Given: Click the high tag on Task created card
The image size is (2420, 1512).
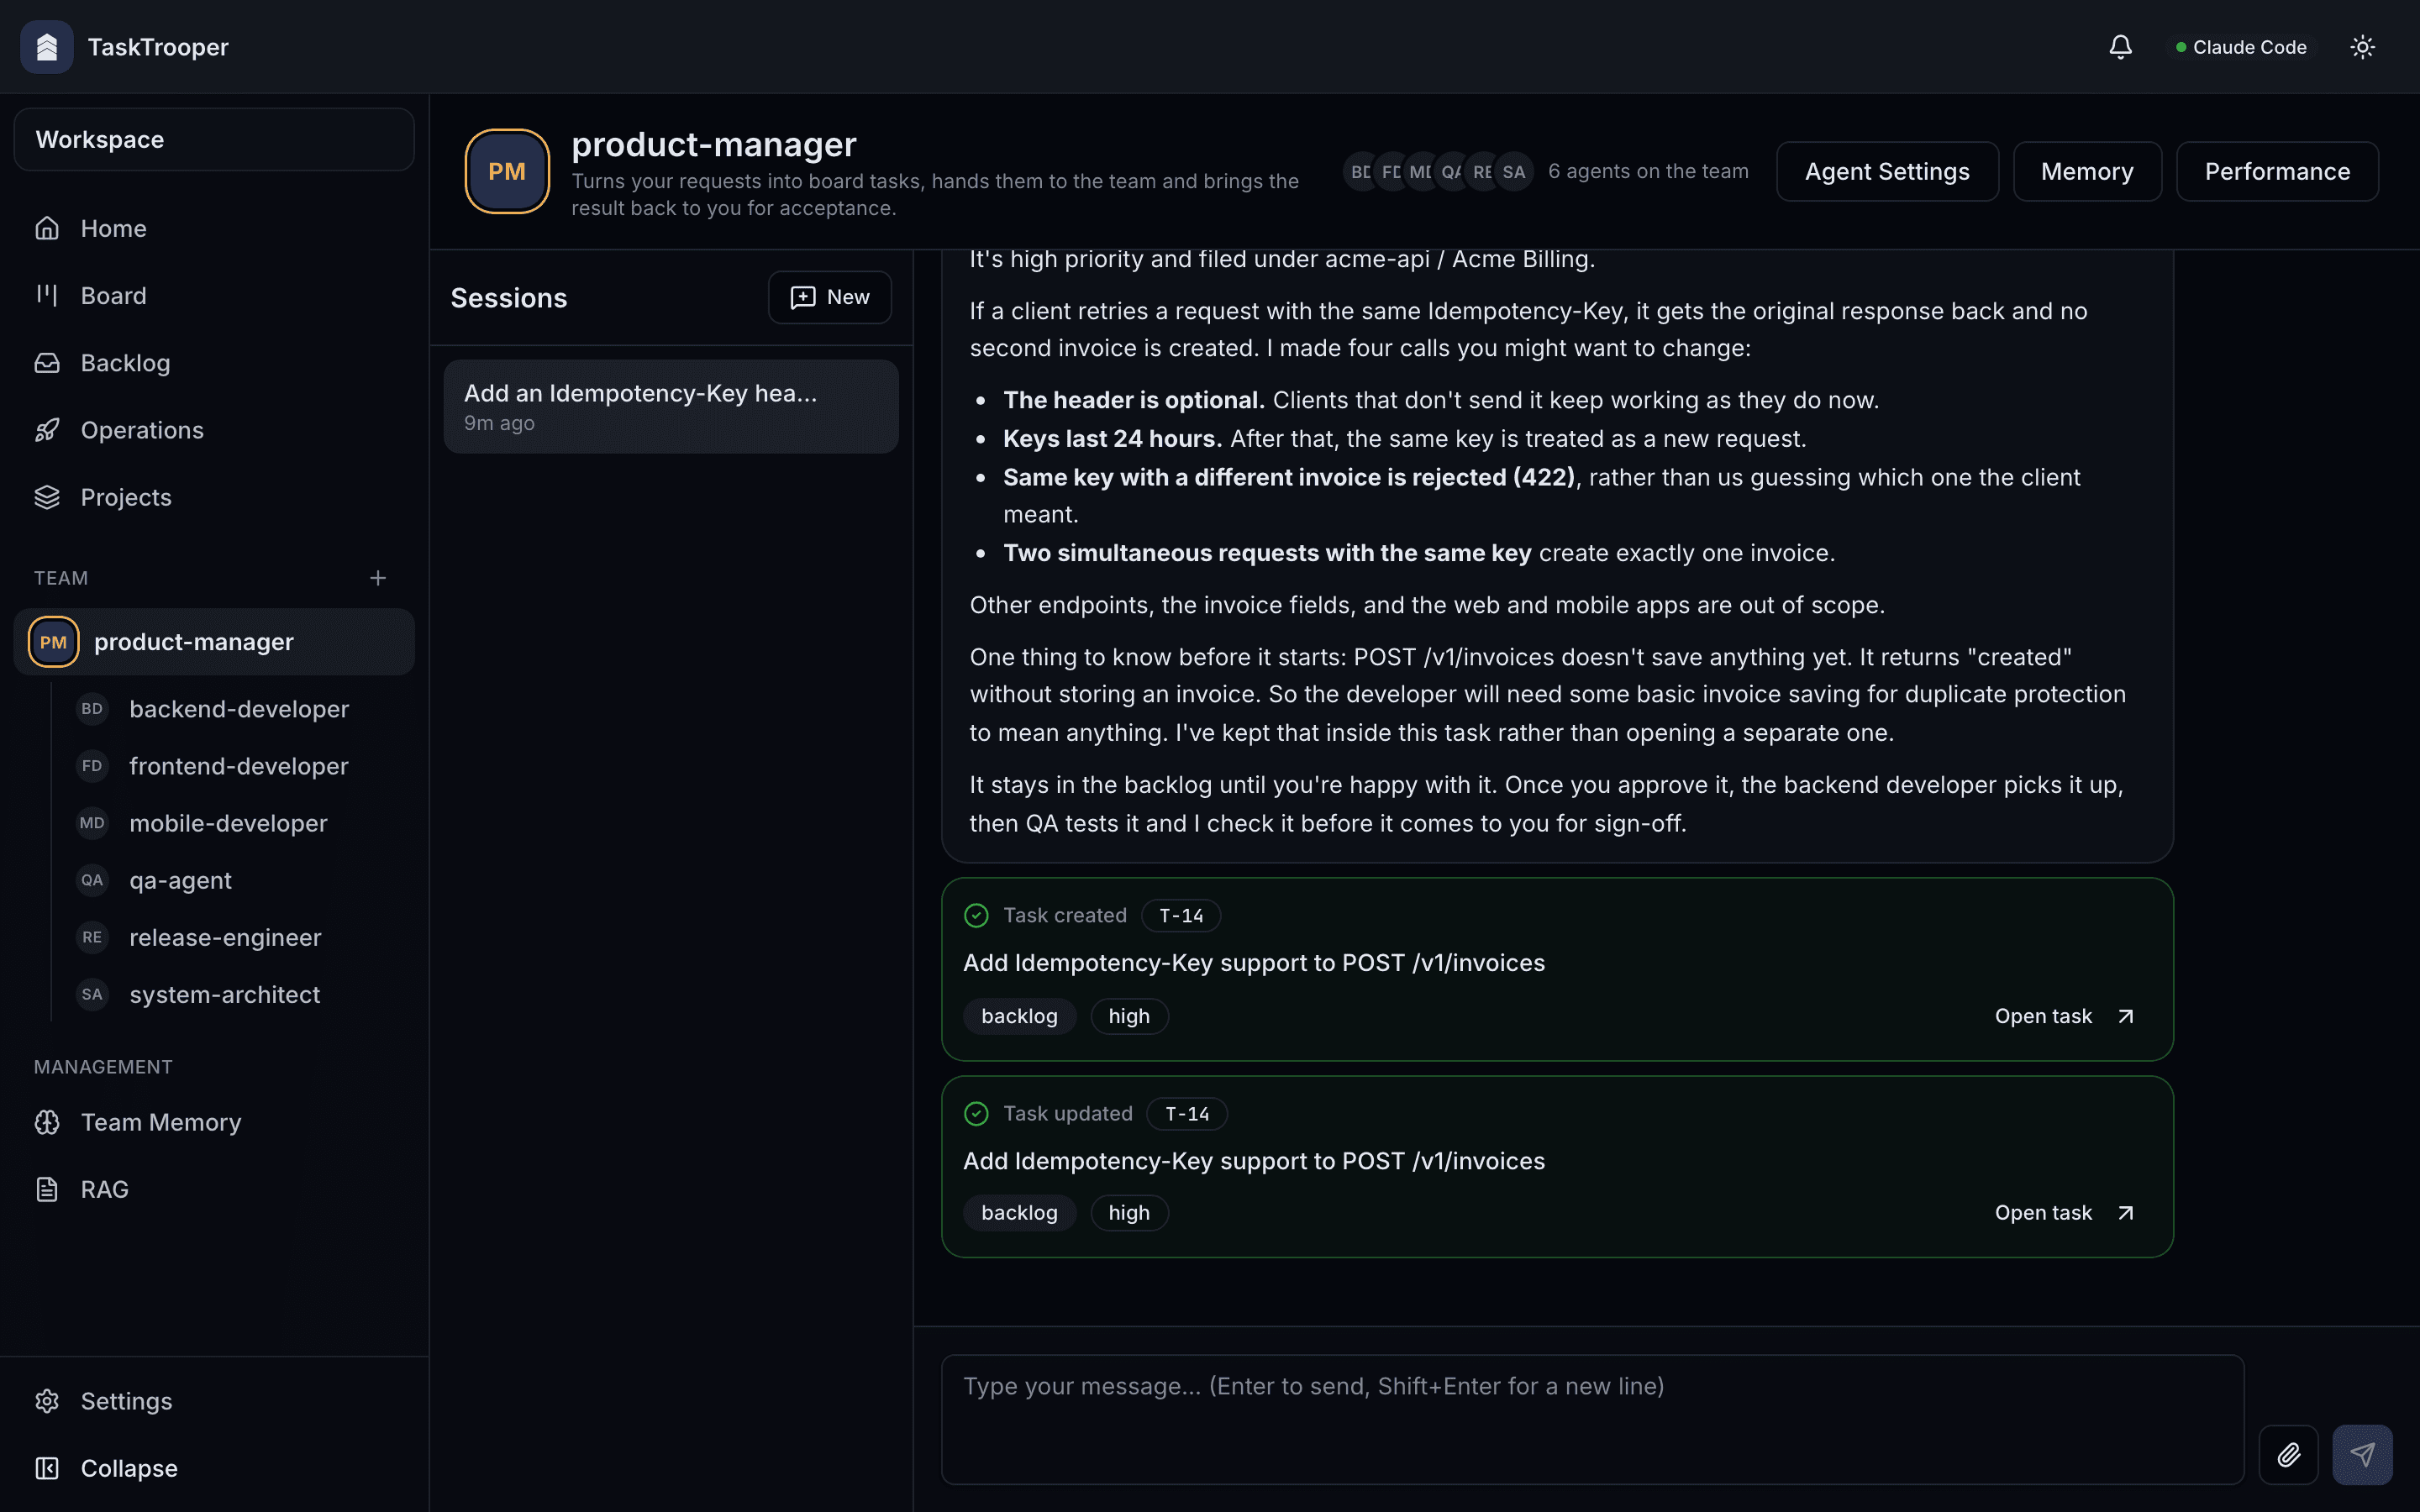Looking at the screenshot, I should (x=1129, y=1016).
